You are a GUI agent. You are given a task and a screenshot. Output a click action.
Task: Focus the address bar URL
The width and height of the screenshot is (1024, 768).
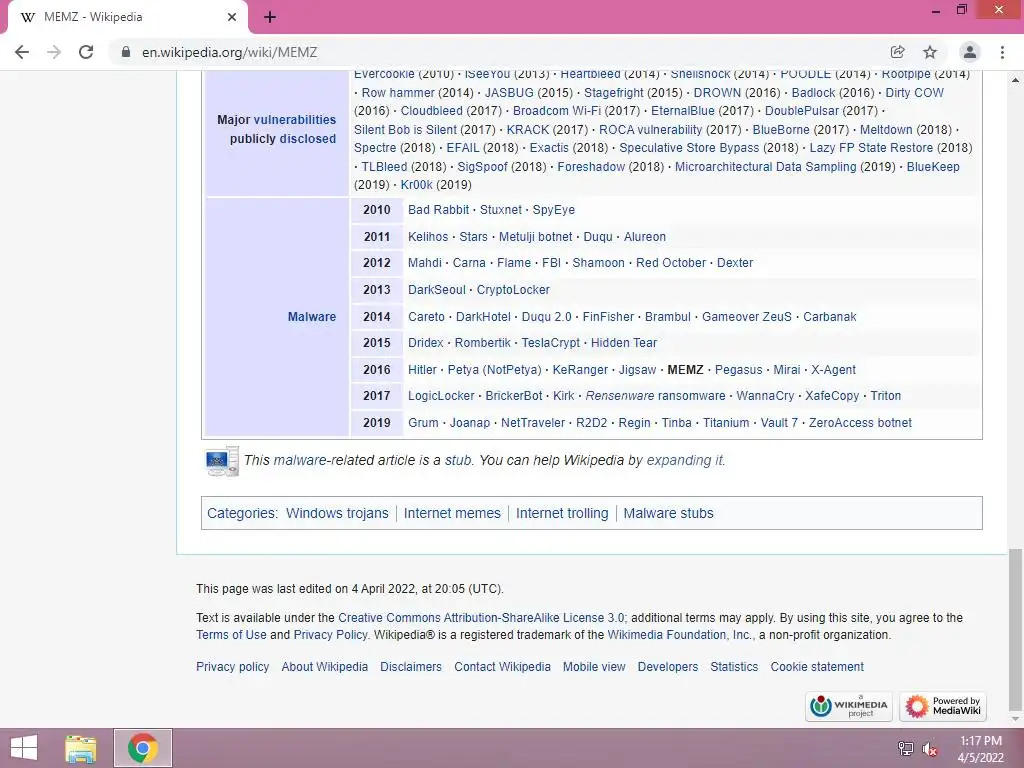(229, 52)
